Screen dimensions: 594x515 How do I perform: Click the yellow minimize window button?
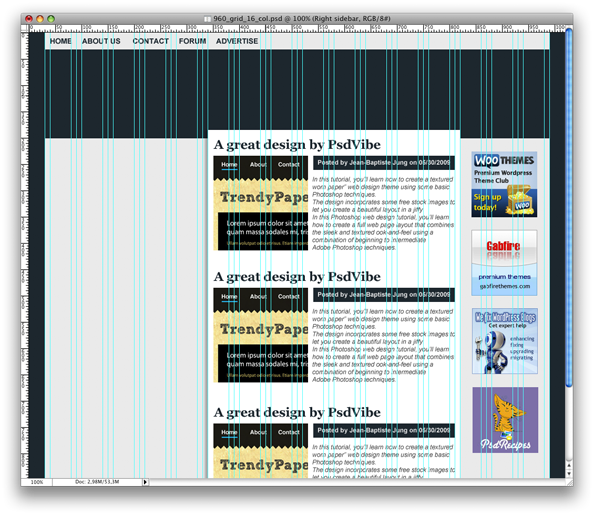tap(40, 19)
